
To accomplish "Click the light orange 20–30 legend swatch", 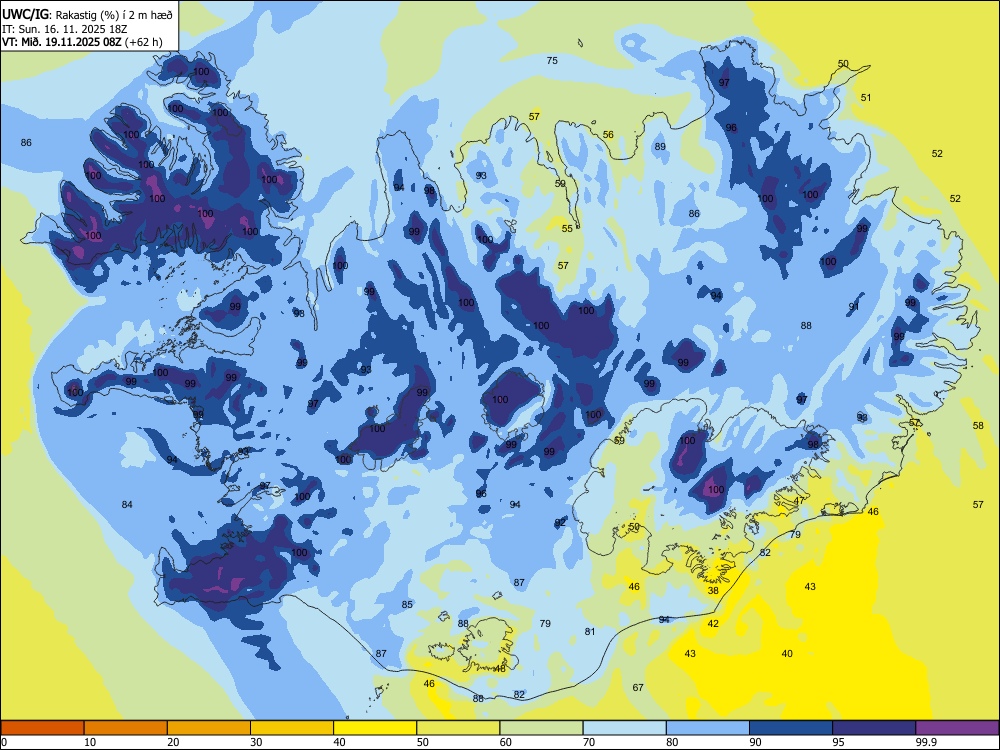I will [x=209, y=728].
